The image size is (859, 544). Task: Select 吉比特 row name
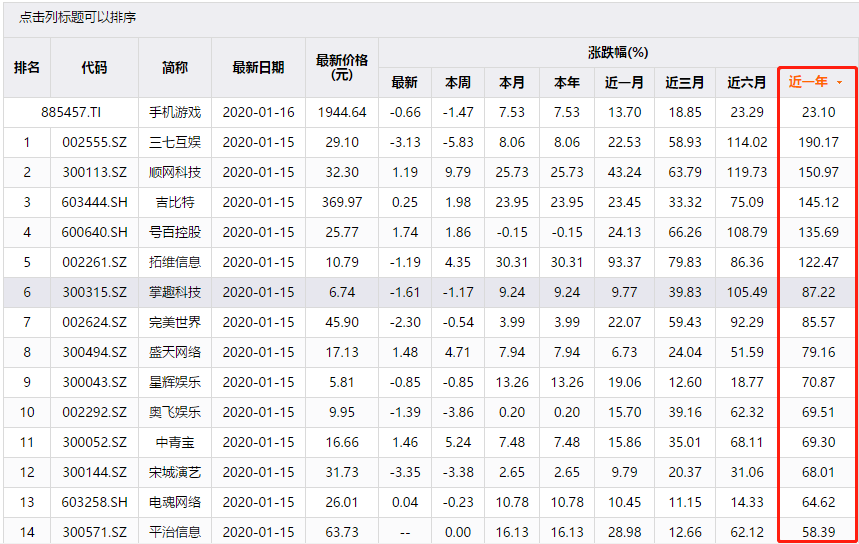tap(175, 202)
